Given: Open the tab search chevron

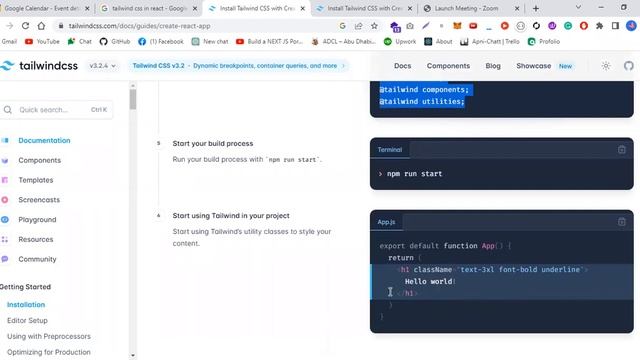Looking at the screenshot, I should coord(578,8).
